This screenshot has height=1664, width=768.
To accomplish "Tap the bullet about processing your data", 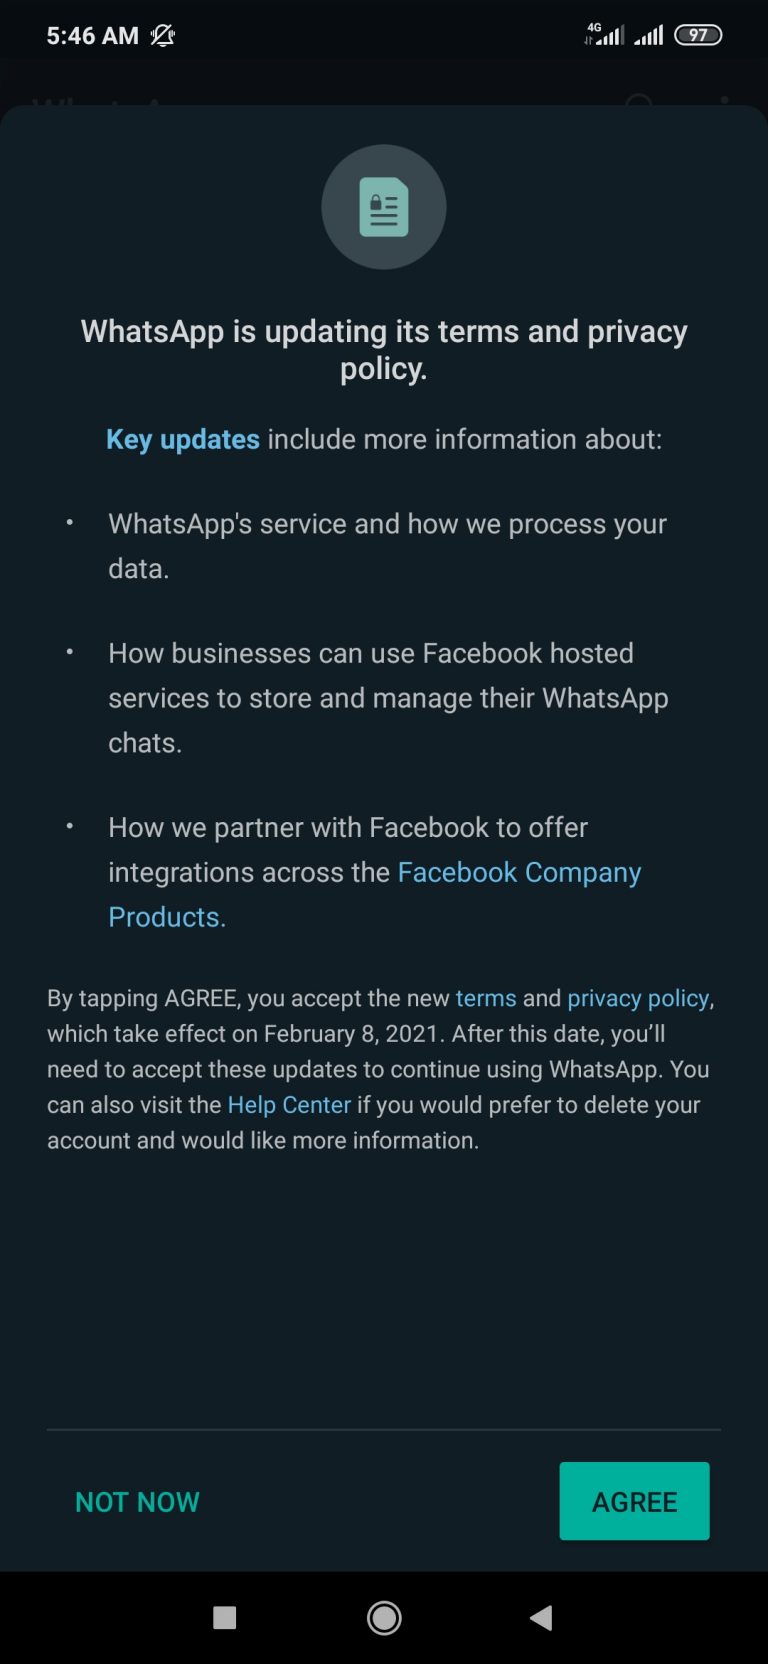I will (387, 546).
